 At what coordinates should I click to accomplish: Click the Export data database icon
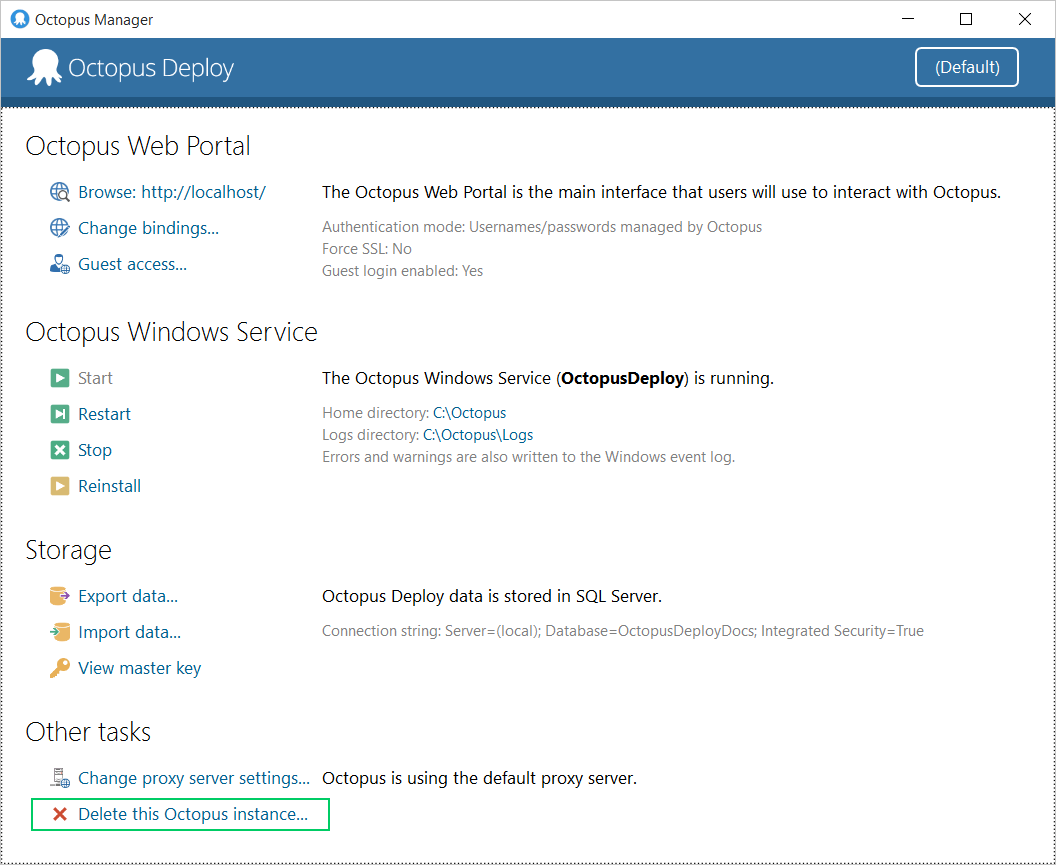click(x=60, y=596)
